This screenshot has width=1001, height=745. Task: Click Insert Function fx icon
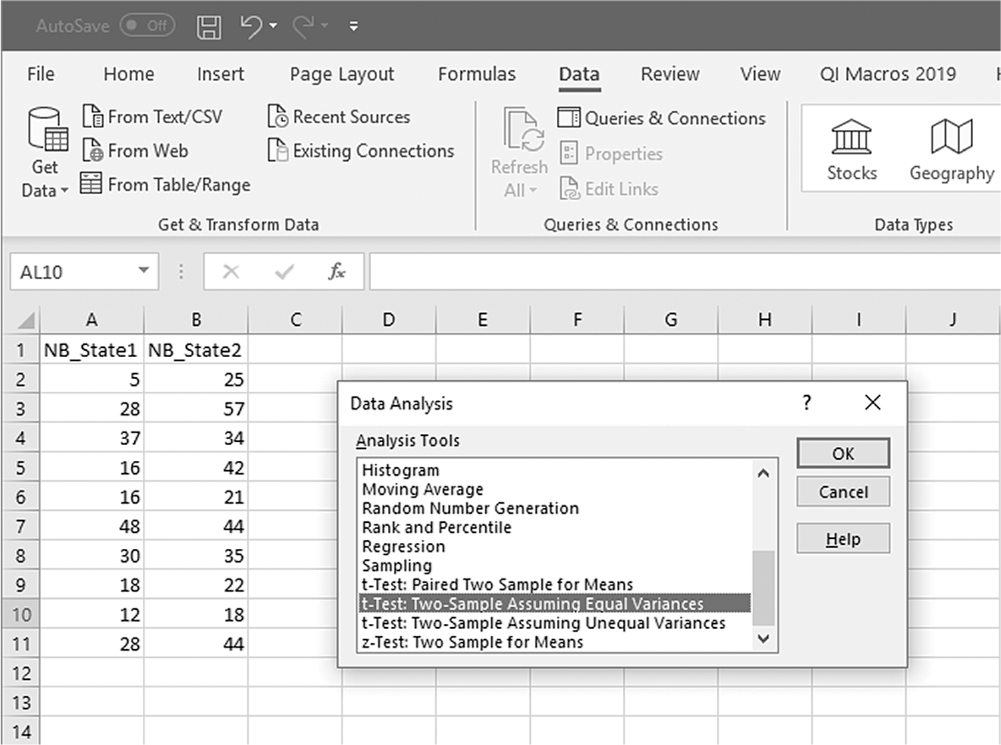[336, 271]
